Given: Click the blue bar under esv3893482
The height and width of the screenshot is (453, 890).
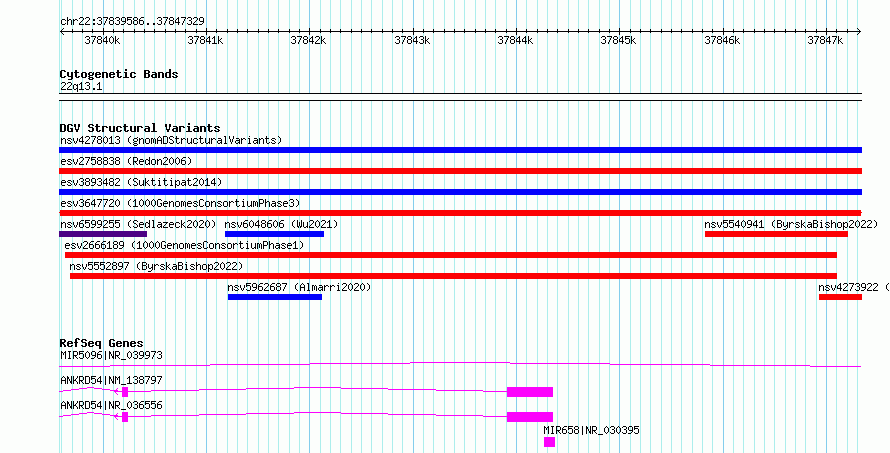Looking at the screenshot, I should click(460, 192).
